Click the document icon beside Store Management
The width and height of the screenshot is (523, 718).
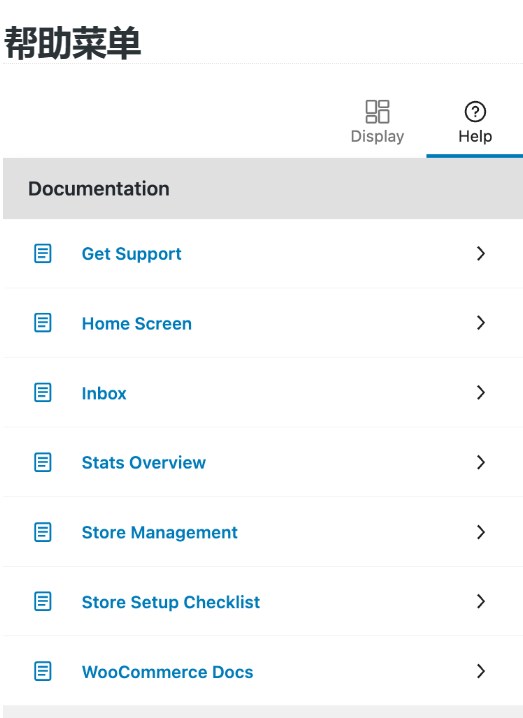(43, 532)
